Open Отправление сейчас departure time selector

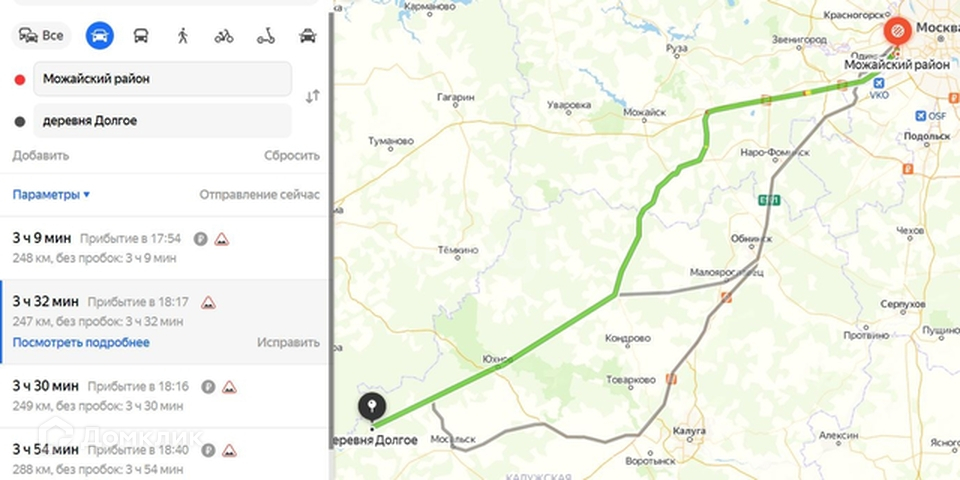260,195
